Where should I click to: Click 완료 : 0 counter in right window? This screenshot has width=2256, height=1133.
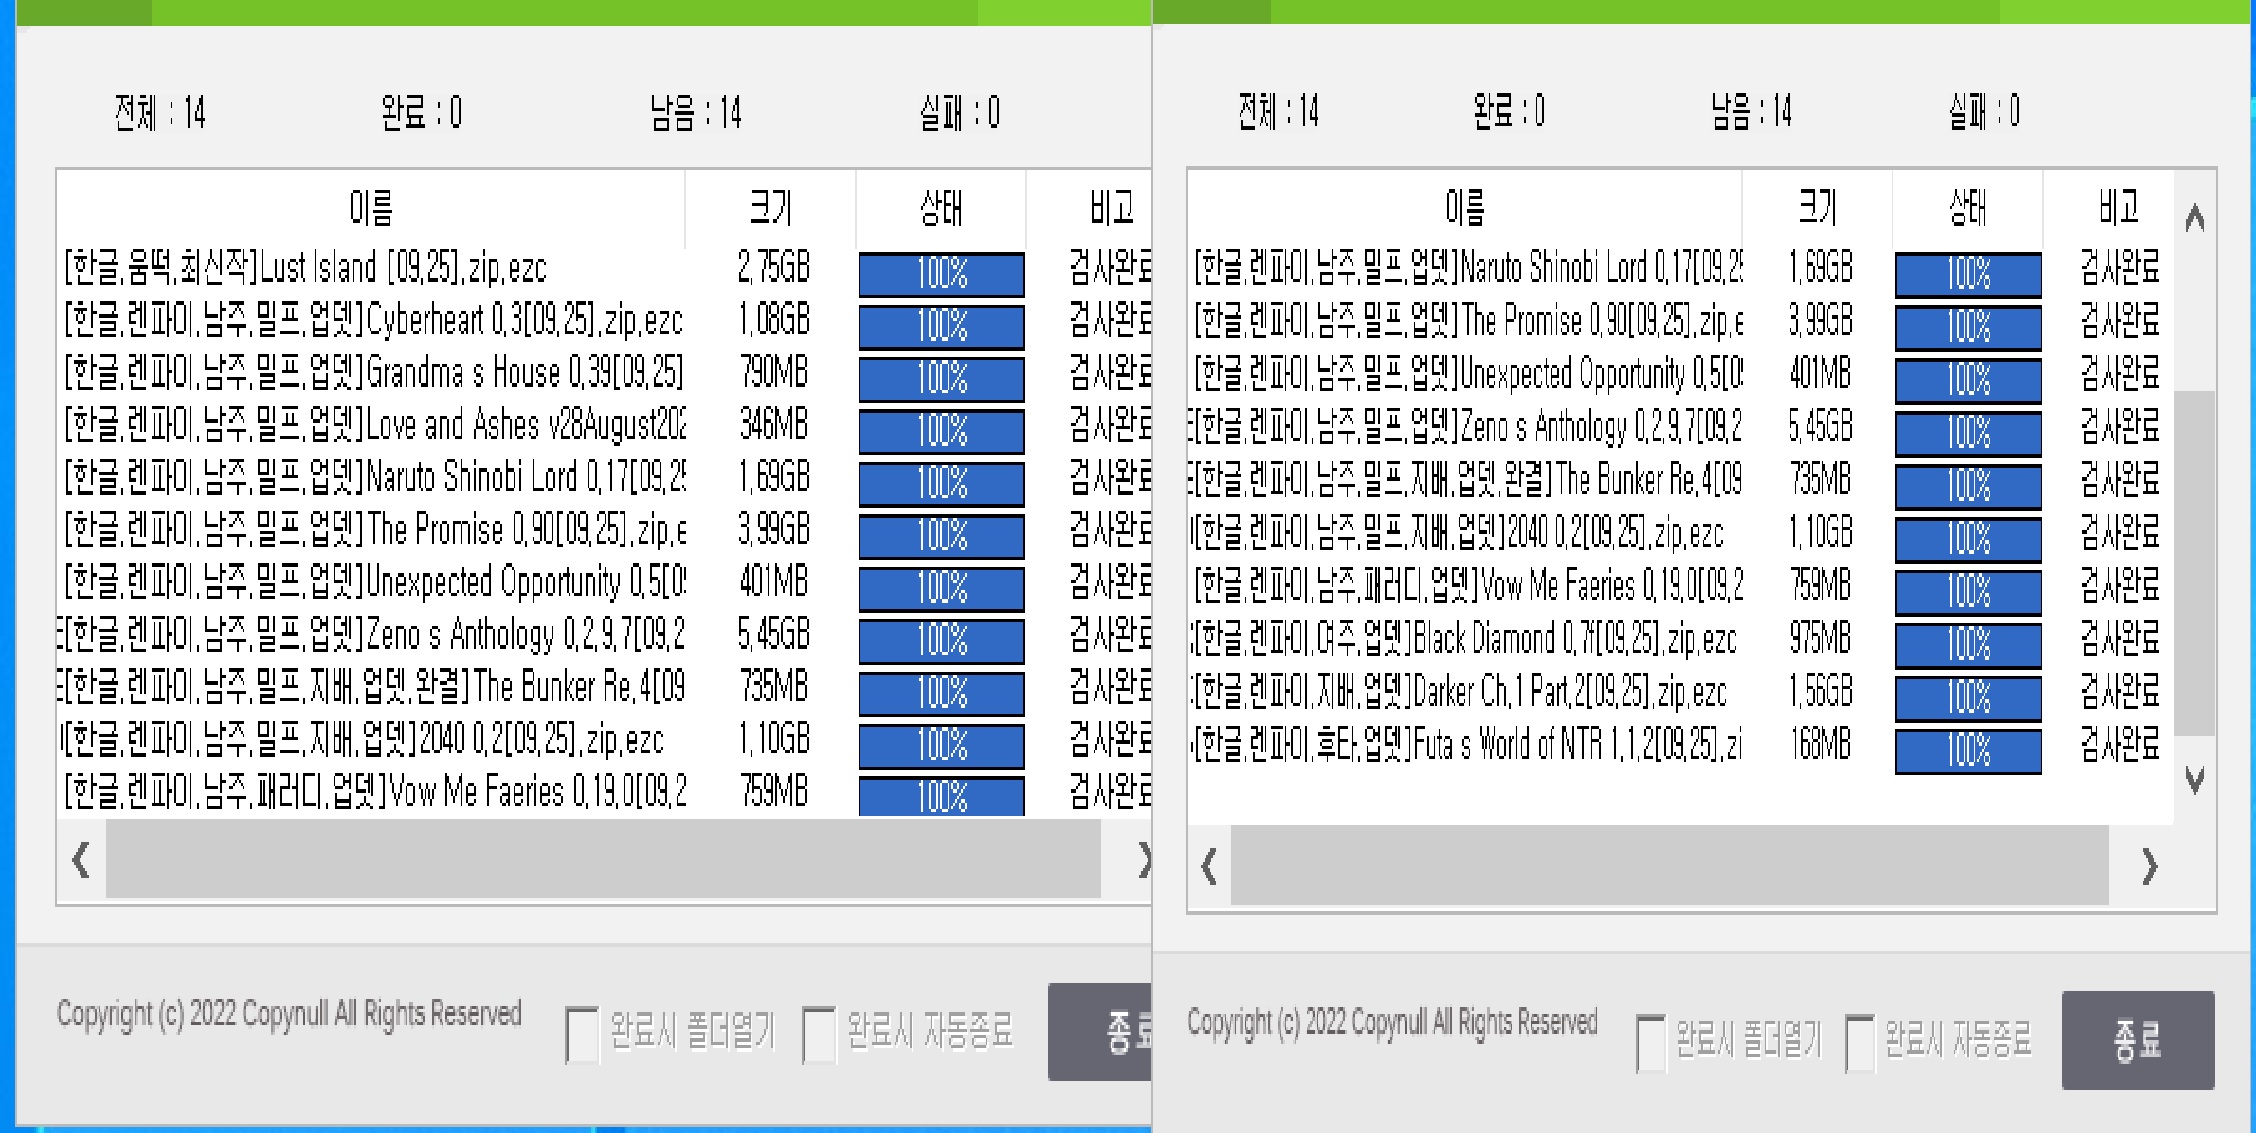click(1508, 111)
